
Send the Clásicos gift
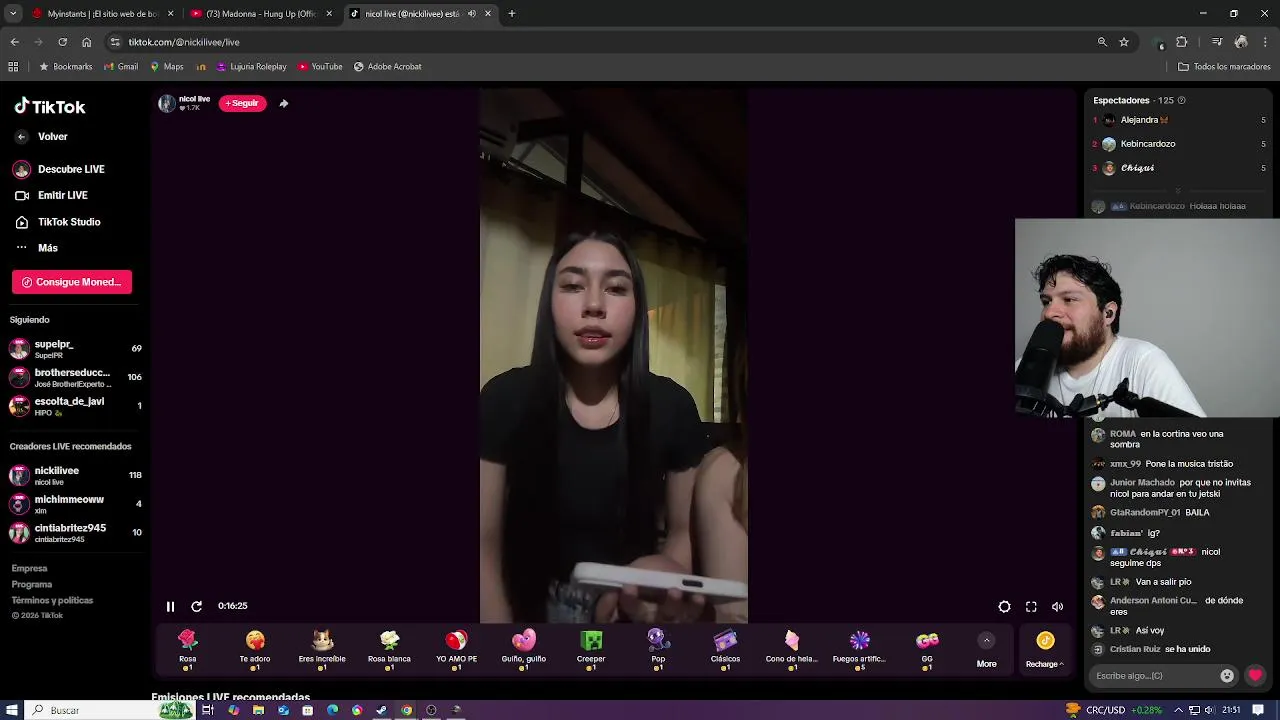pos(725,648)
